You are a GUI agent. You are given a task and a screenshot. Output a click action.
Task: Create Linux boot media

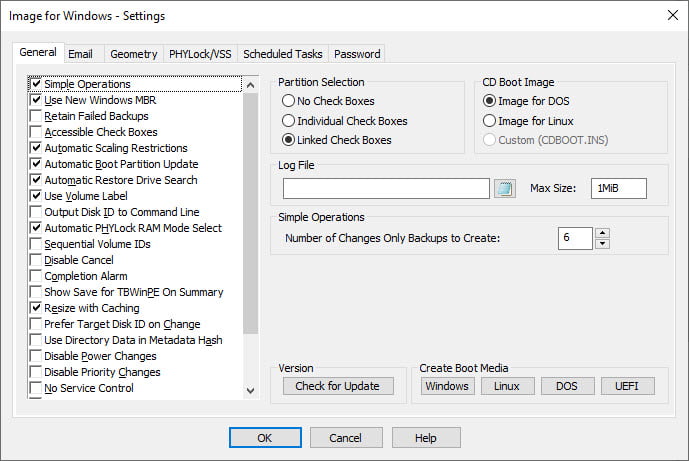click(x=508, y=386)
